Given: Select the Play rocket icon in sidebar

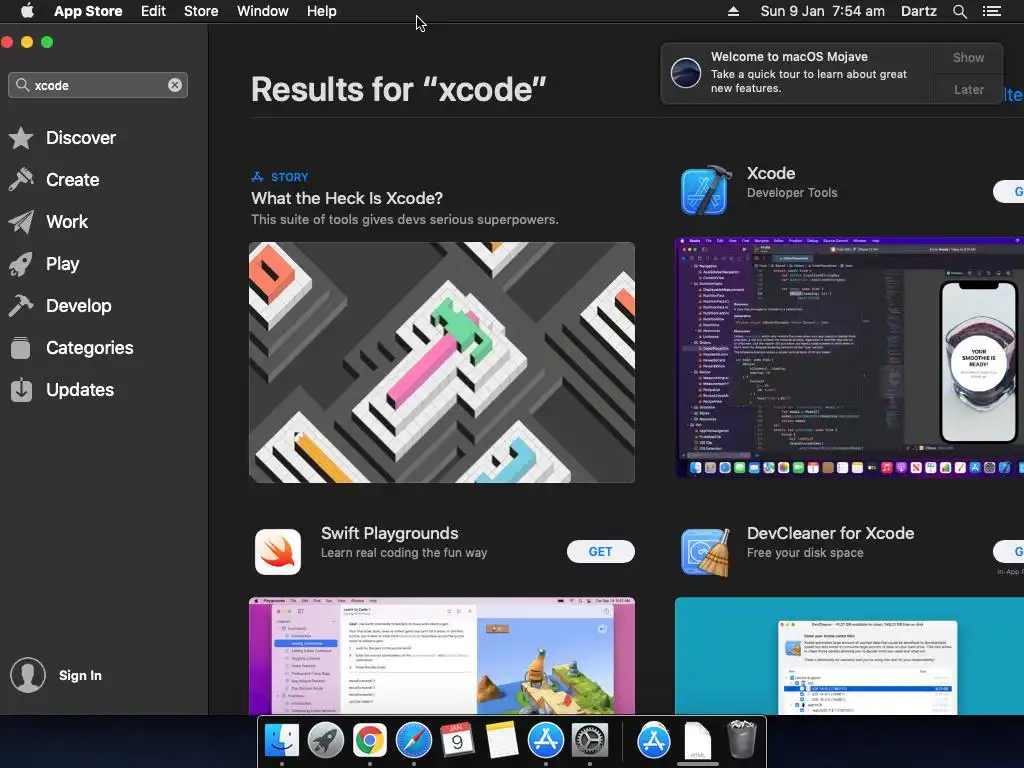Looking at the screenshot, I should click(21, 264).
